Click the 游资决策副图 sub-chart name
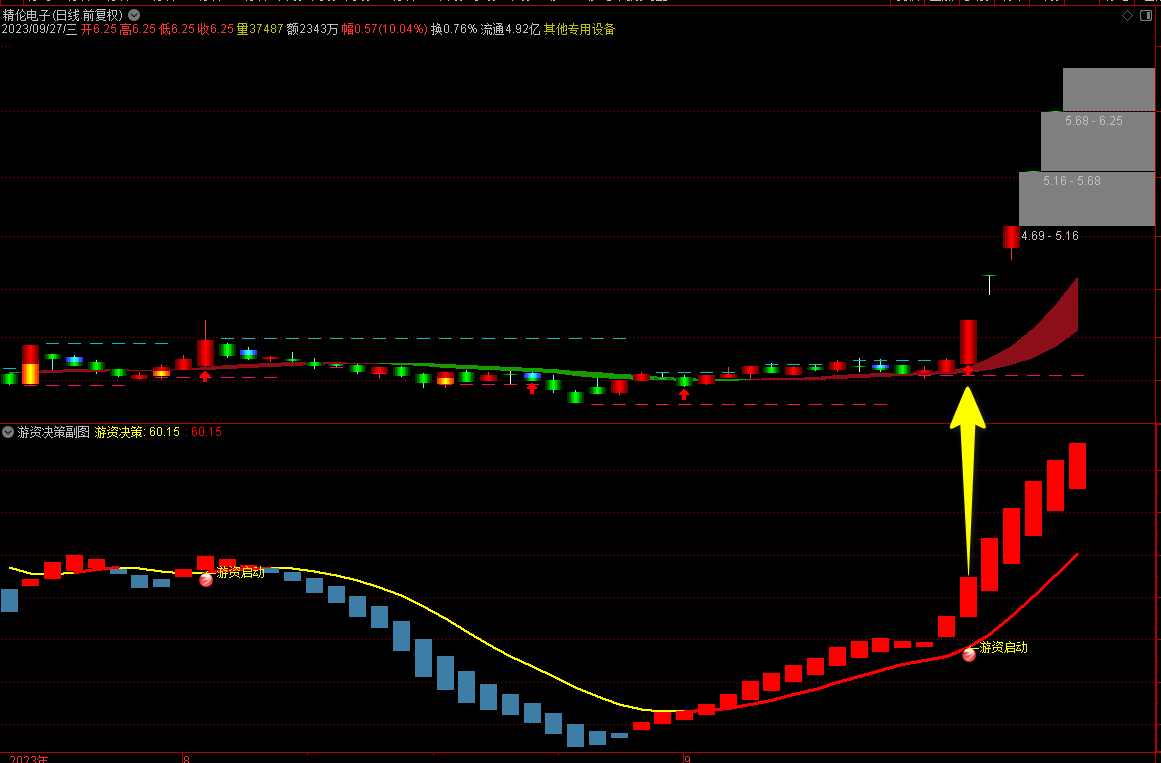The image size is (1161, 763). (x=54, y=432)
